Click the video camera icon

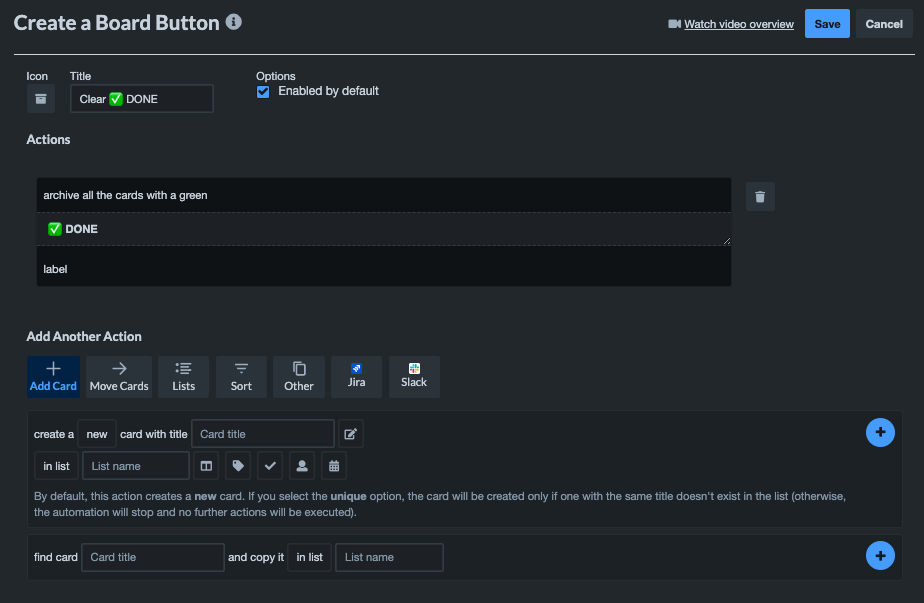coord(674,24)
